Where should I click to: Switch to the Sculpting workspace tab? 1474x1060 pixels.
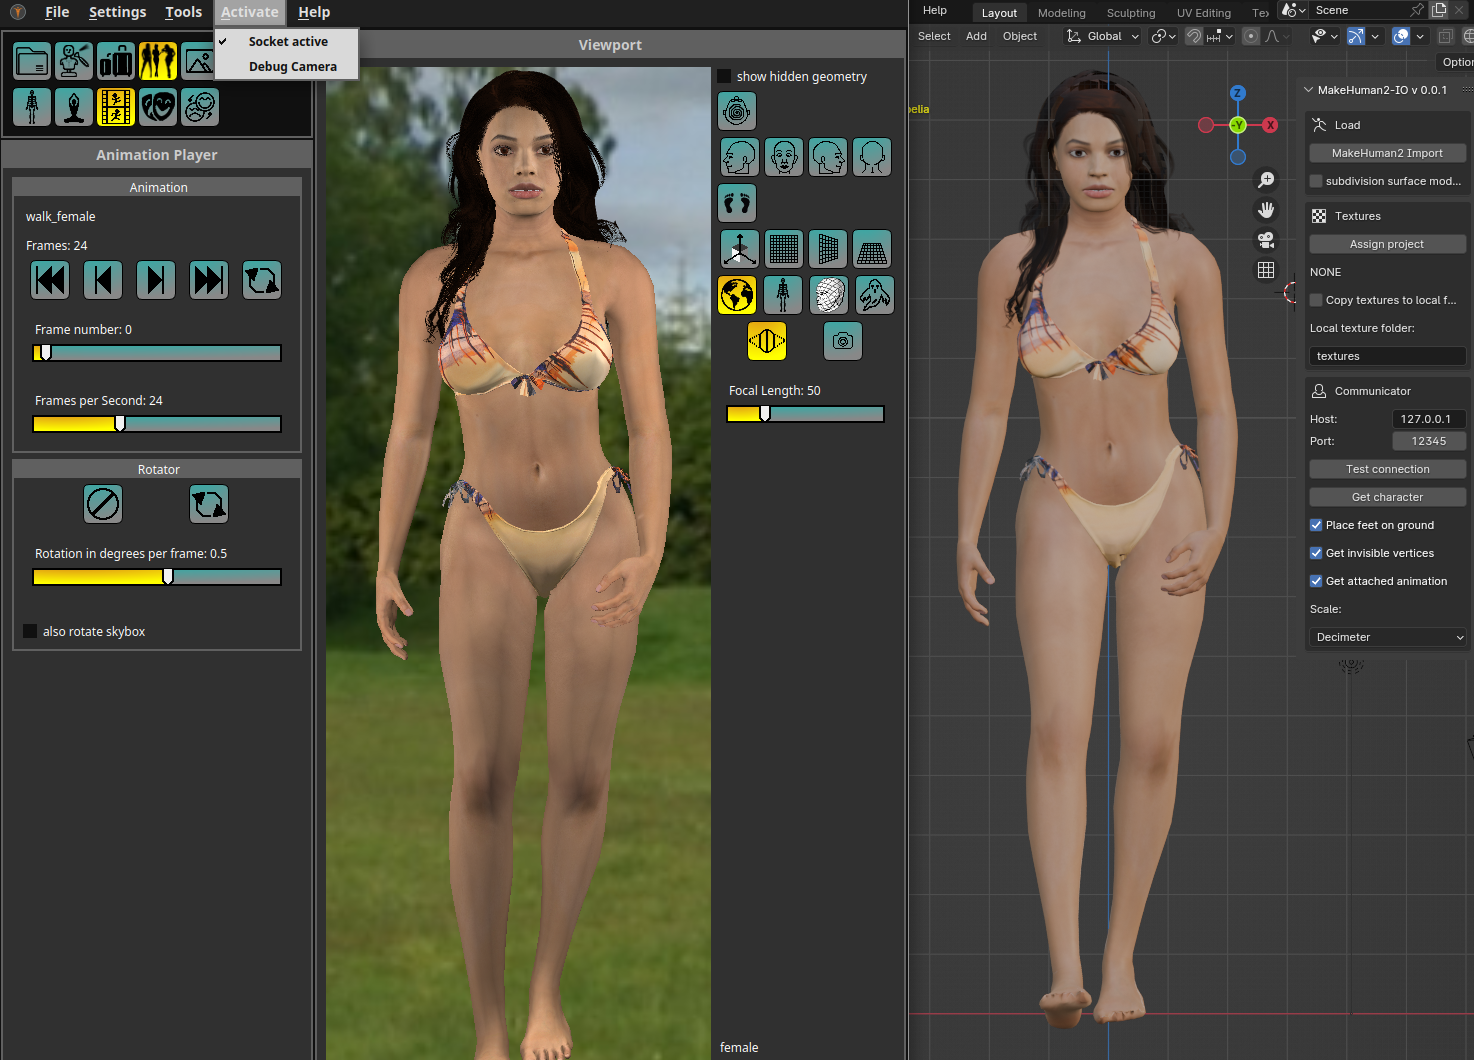click(x=1130, y=13)
